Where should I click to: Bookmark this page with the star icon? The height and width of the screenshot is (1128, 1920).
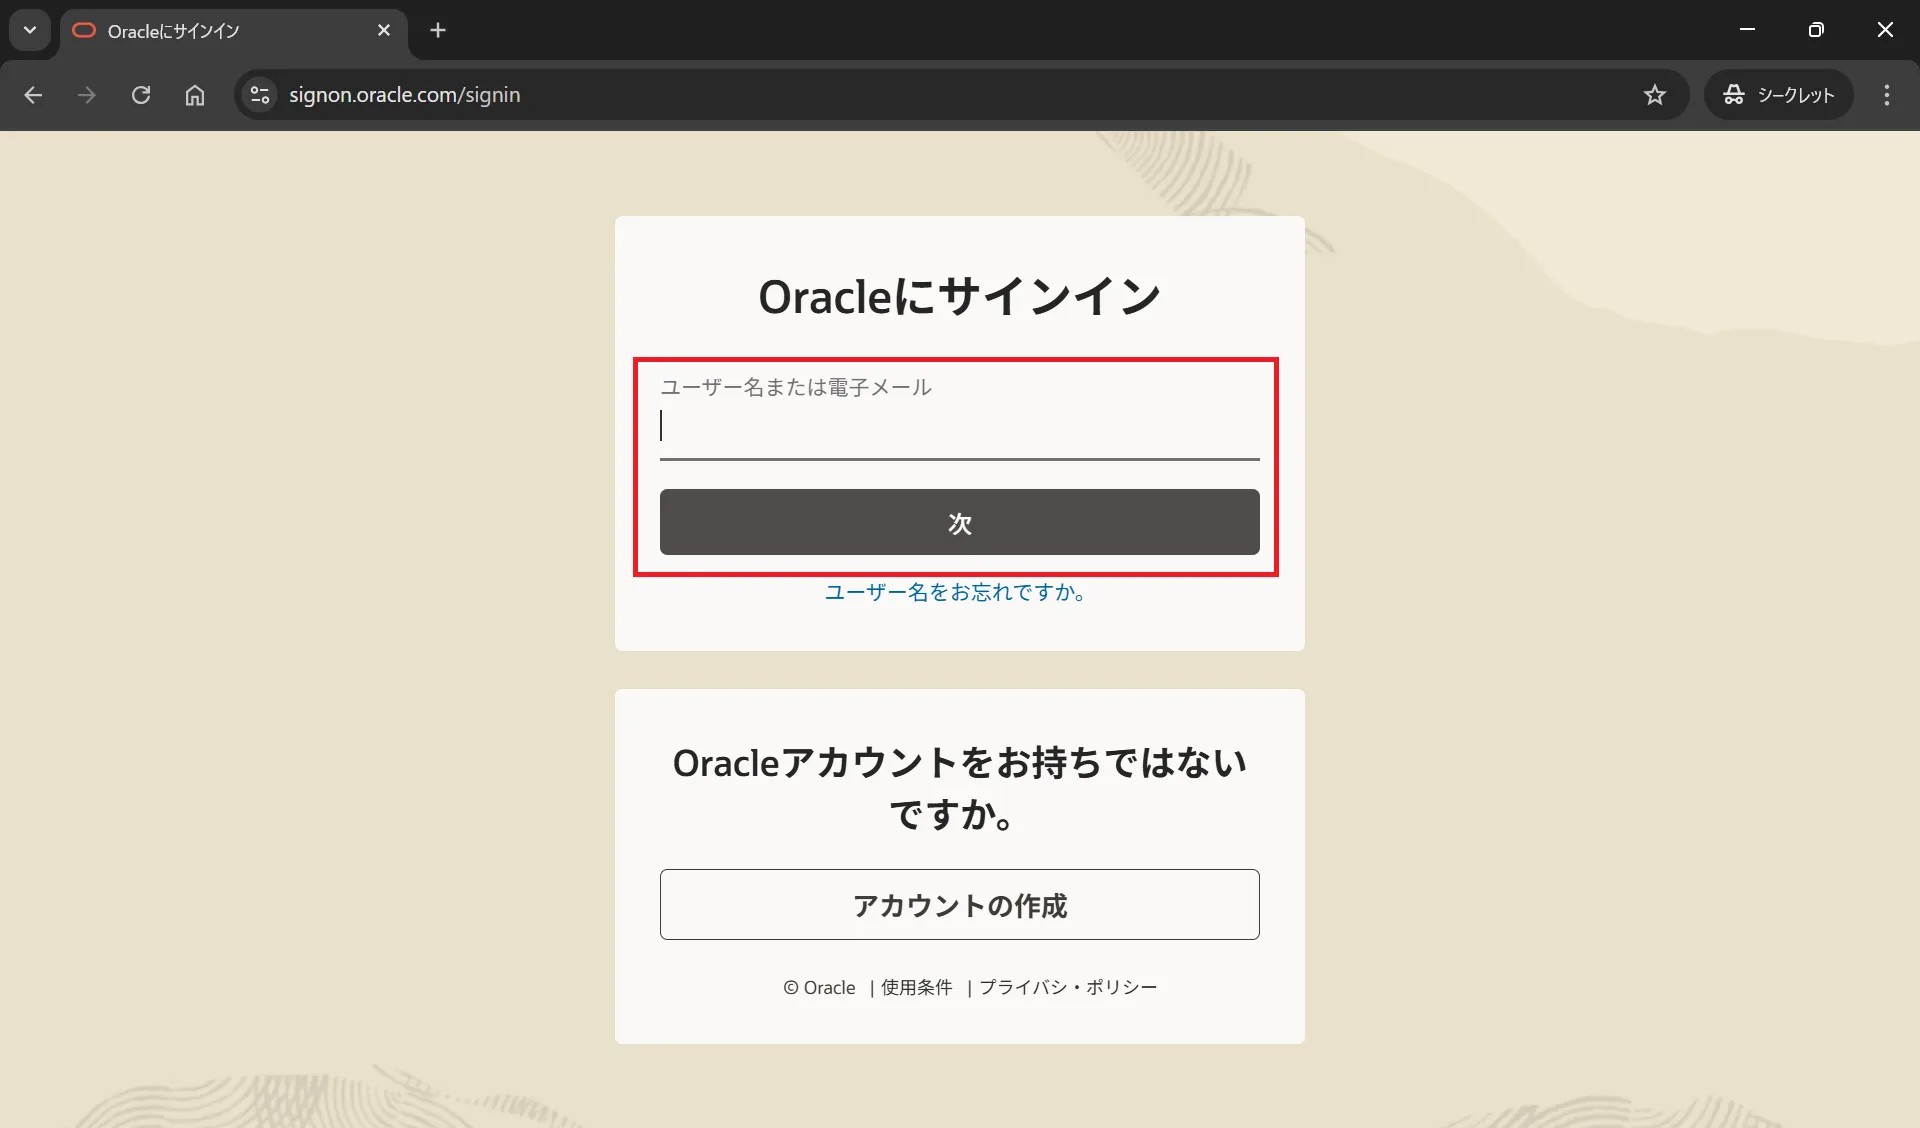click(1655, 95)
